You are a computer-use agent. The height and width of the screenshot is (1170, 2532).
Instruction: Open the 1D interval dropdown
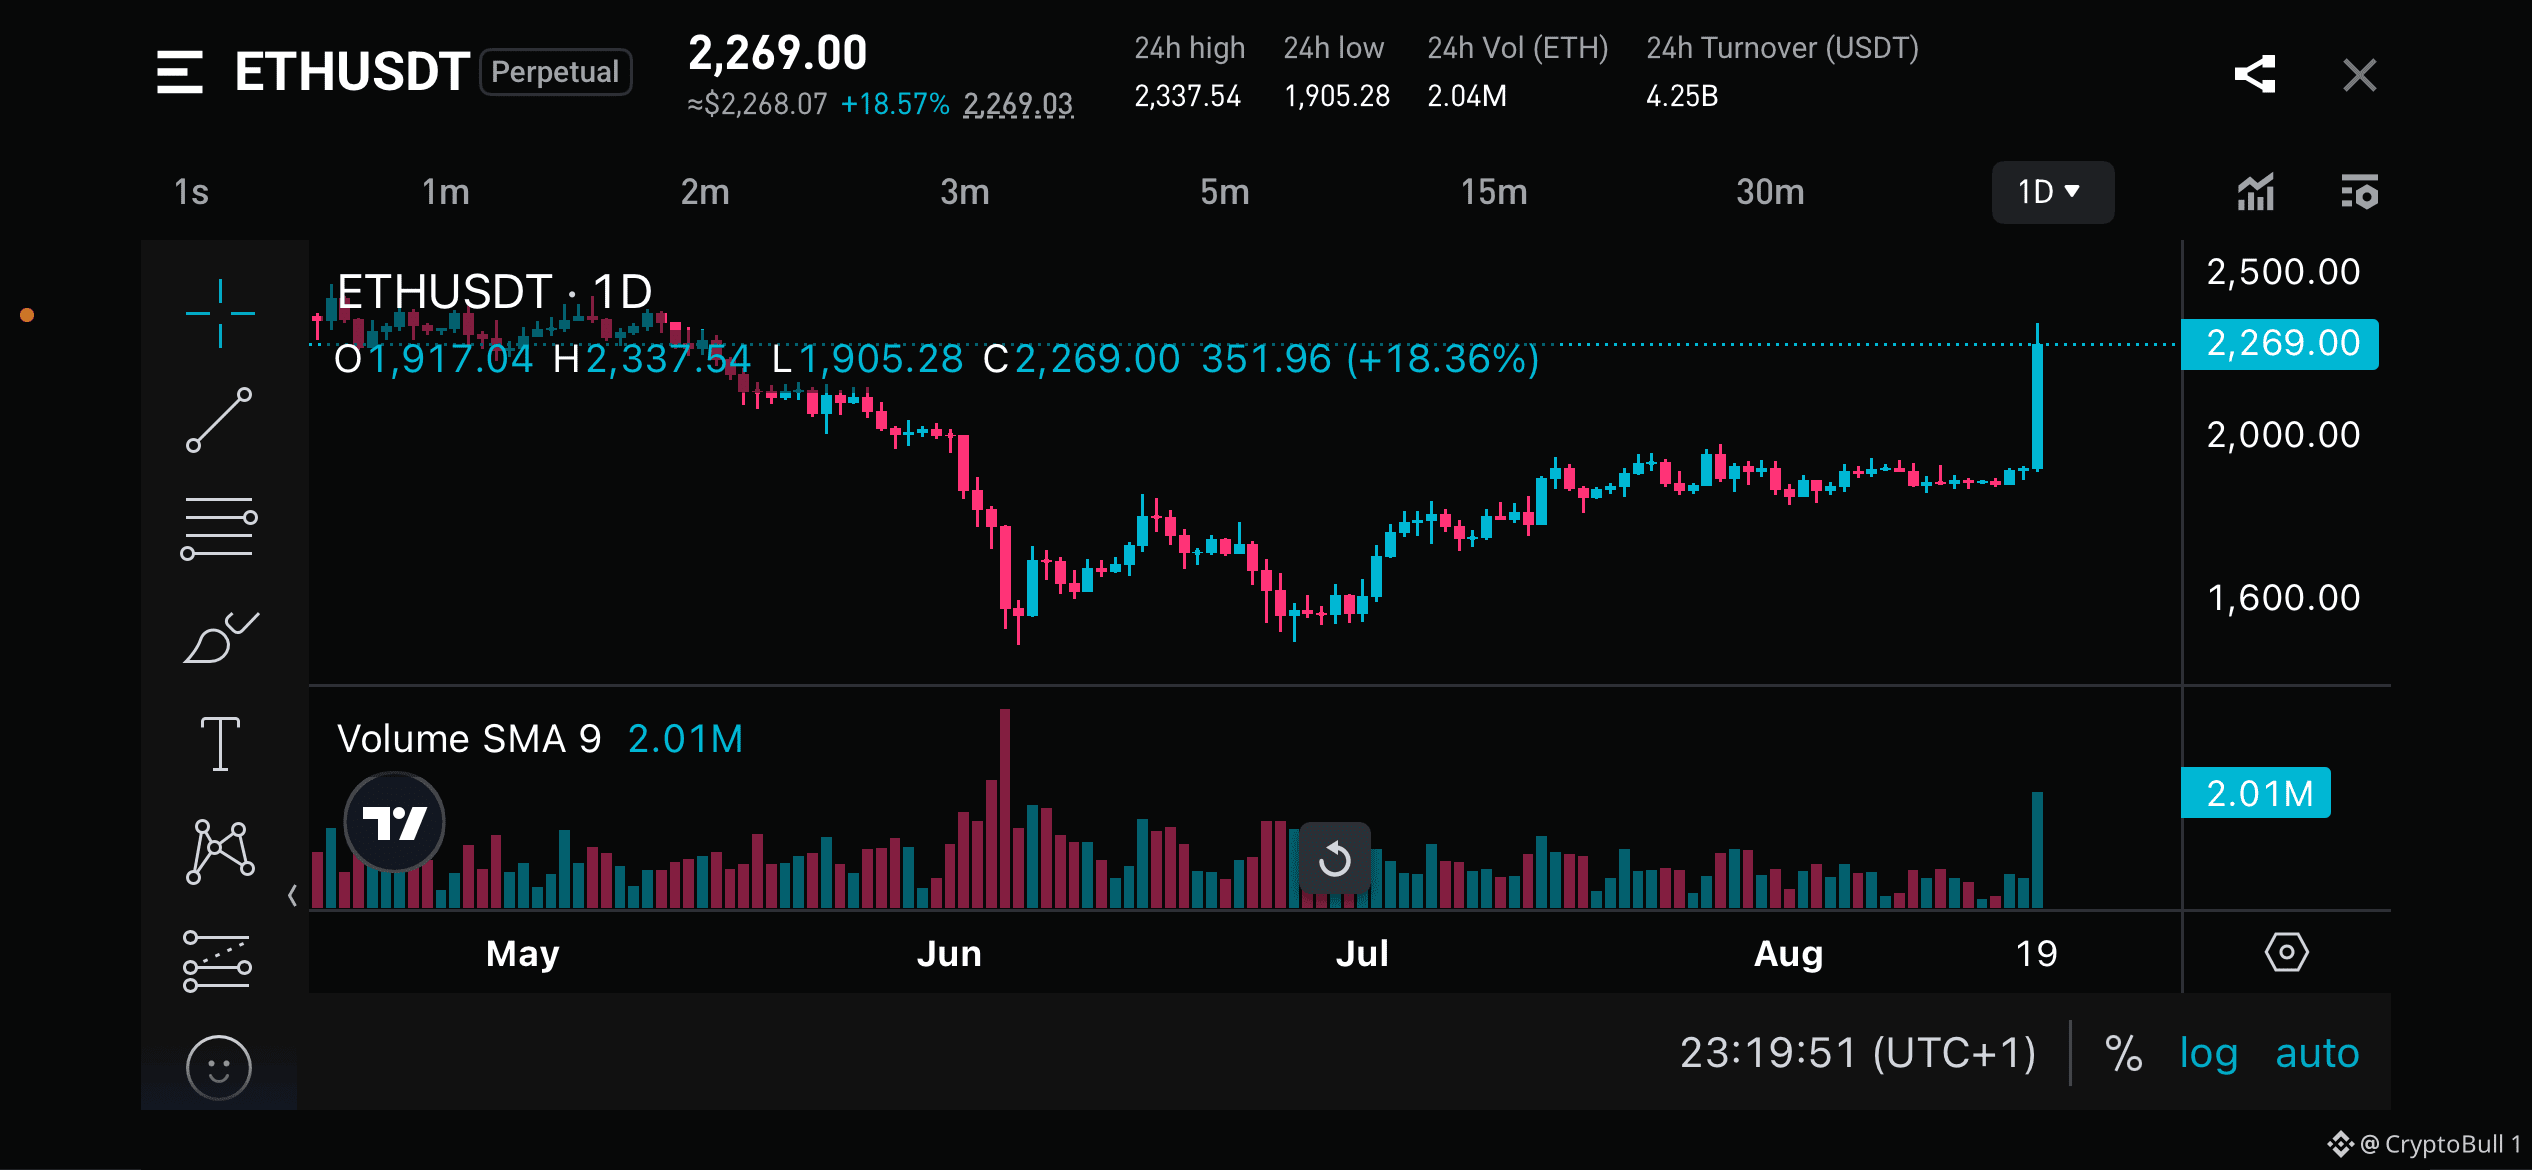point(2053,192)
